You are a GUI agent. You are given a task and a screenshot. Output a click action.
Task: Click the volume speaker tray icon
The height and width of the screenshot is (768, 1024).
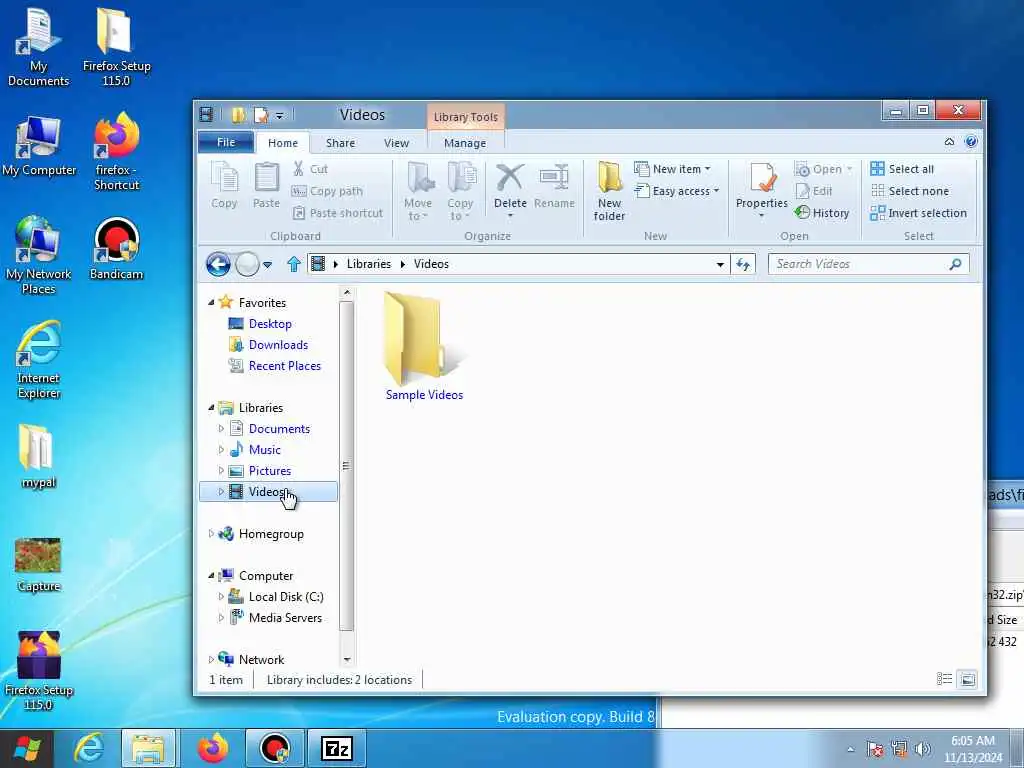tap(923, 749)
